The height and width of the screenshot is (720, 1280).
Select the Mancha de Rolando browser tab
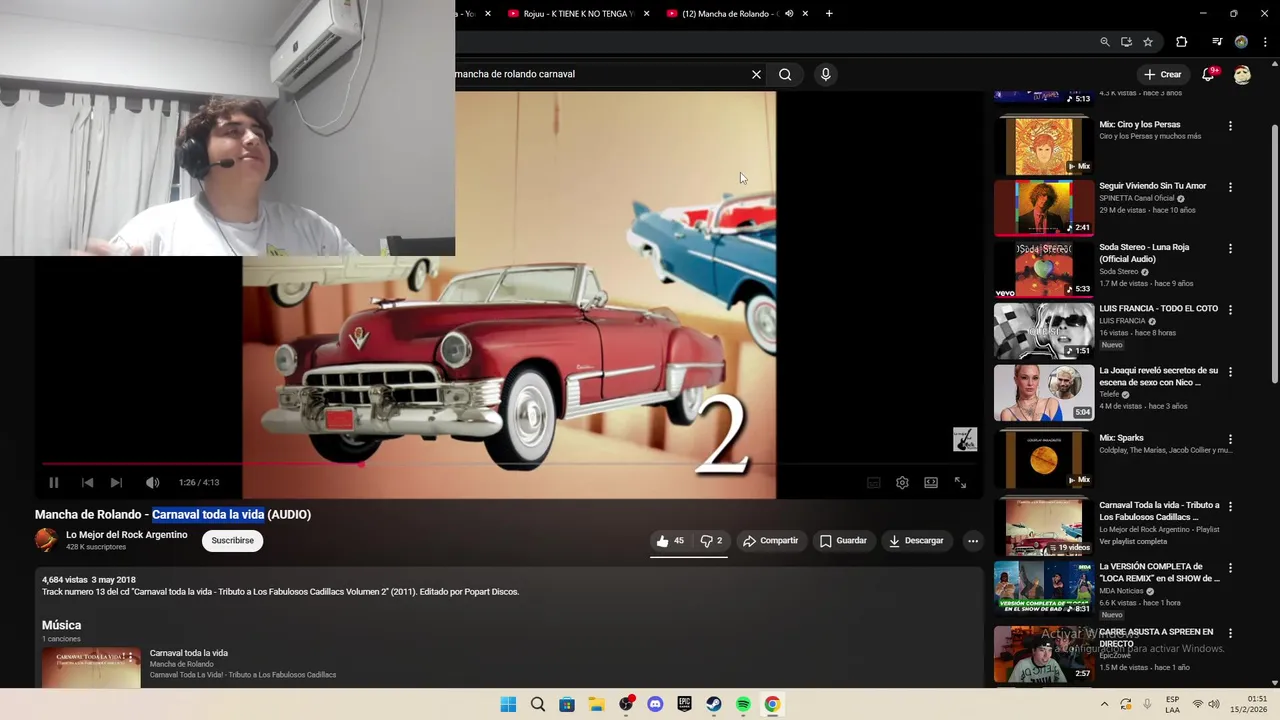click(724, 14)
